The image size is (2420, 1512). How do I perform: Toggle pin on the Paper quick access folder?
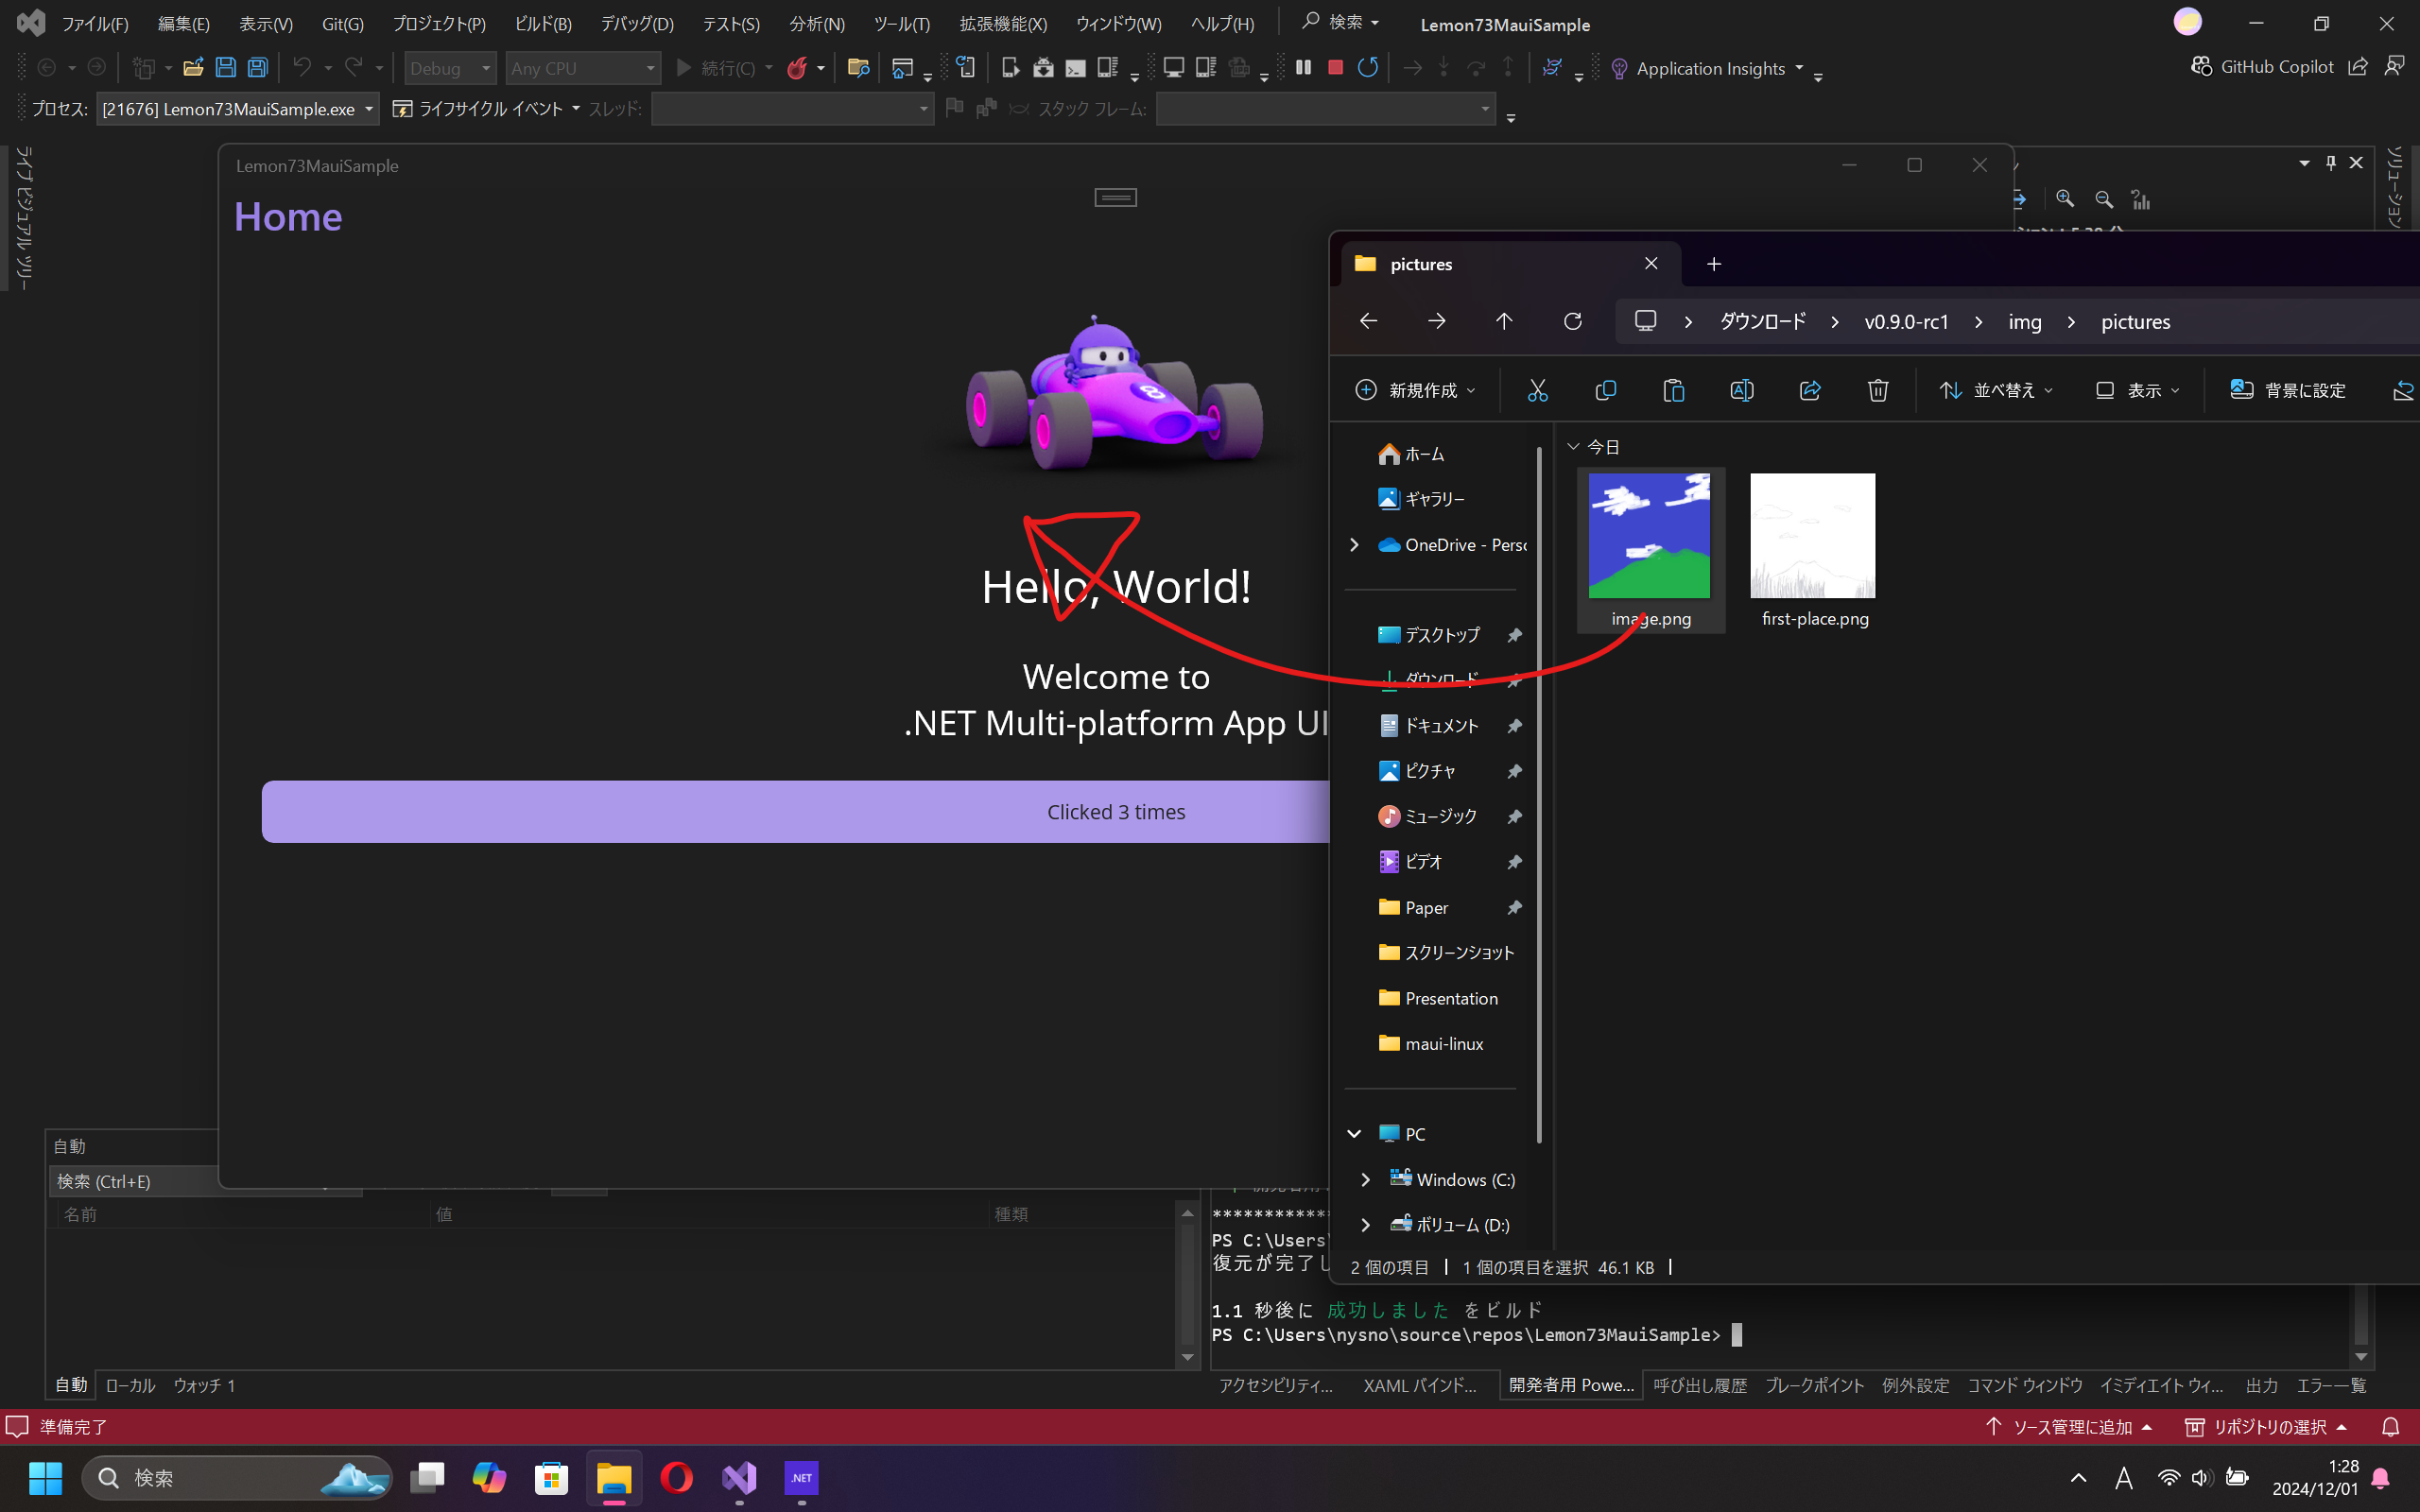click(x=1514, y=907)
